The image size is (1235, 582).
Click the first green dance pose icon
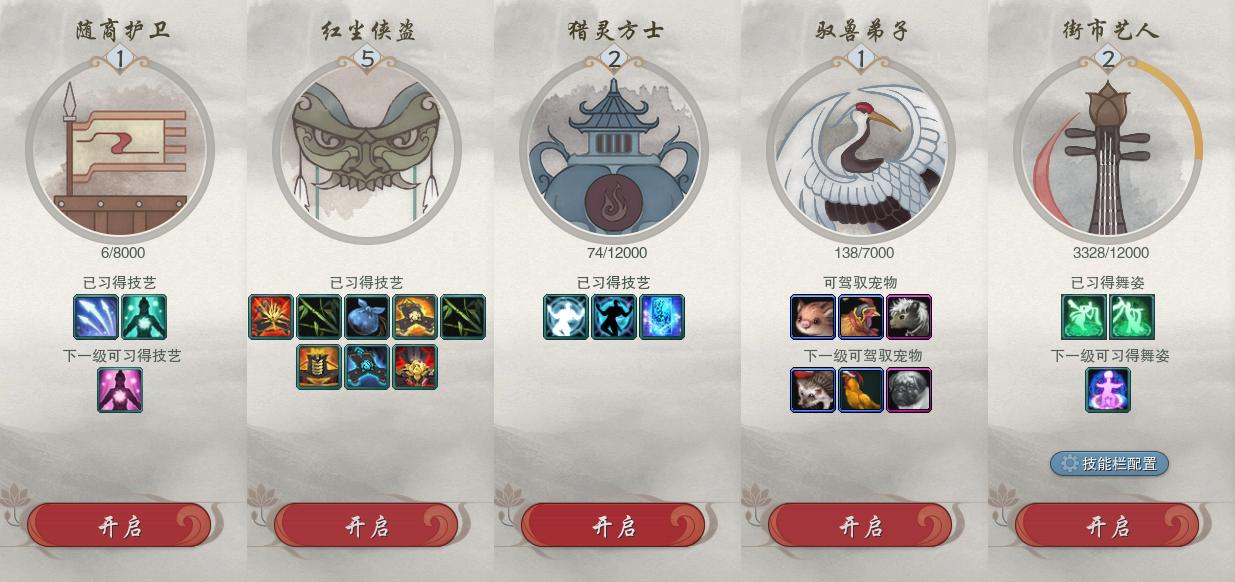[1084, 317]
